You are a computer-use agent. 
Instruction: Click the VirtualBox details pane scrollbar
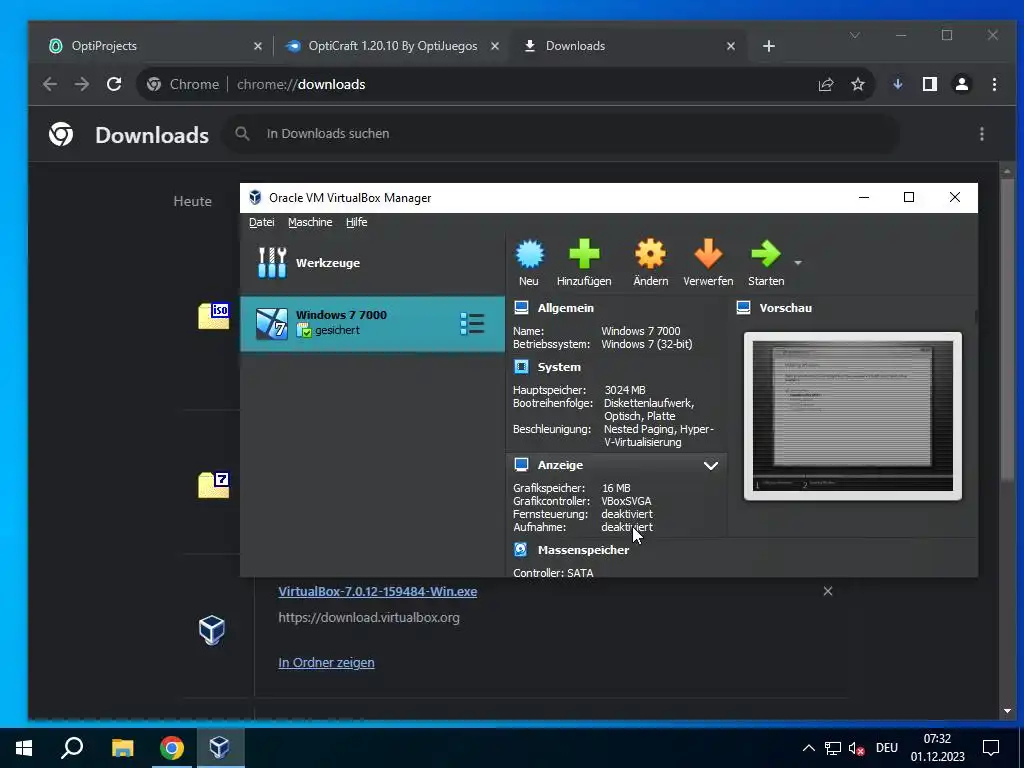pos(976,317)
